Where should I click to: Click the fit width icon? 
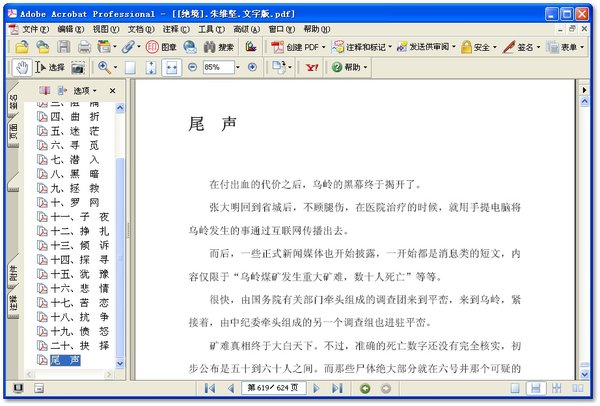pos(171,68)
